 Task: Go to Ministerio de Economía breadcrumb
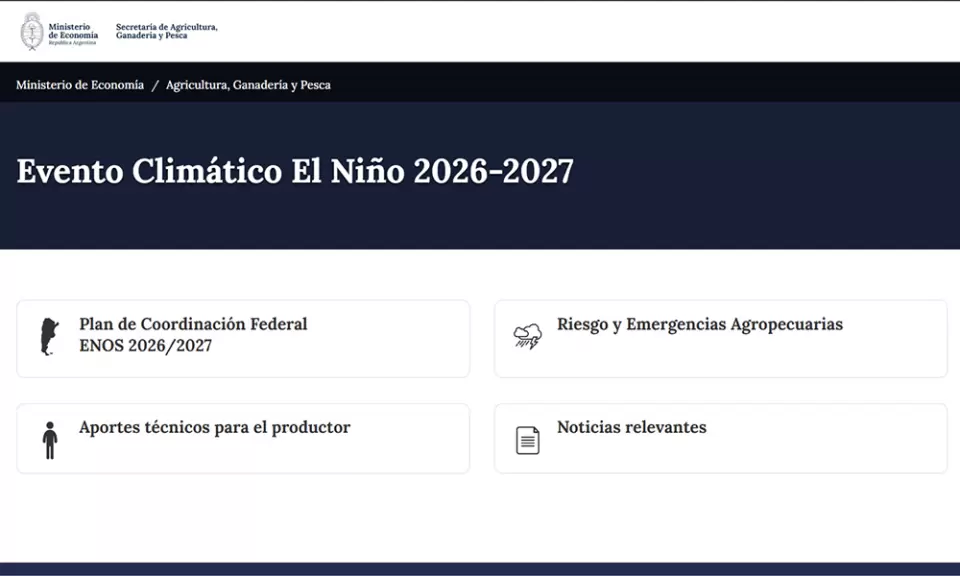pos(80,85)
